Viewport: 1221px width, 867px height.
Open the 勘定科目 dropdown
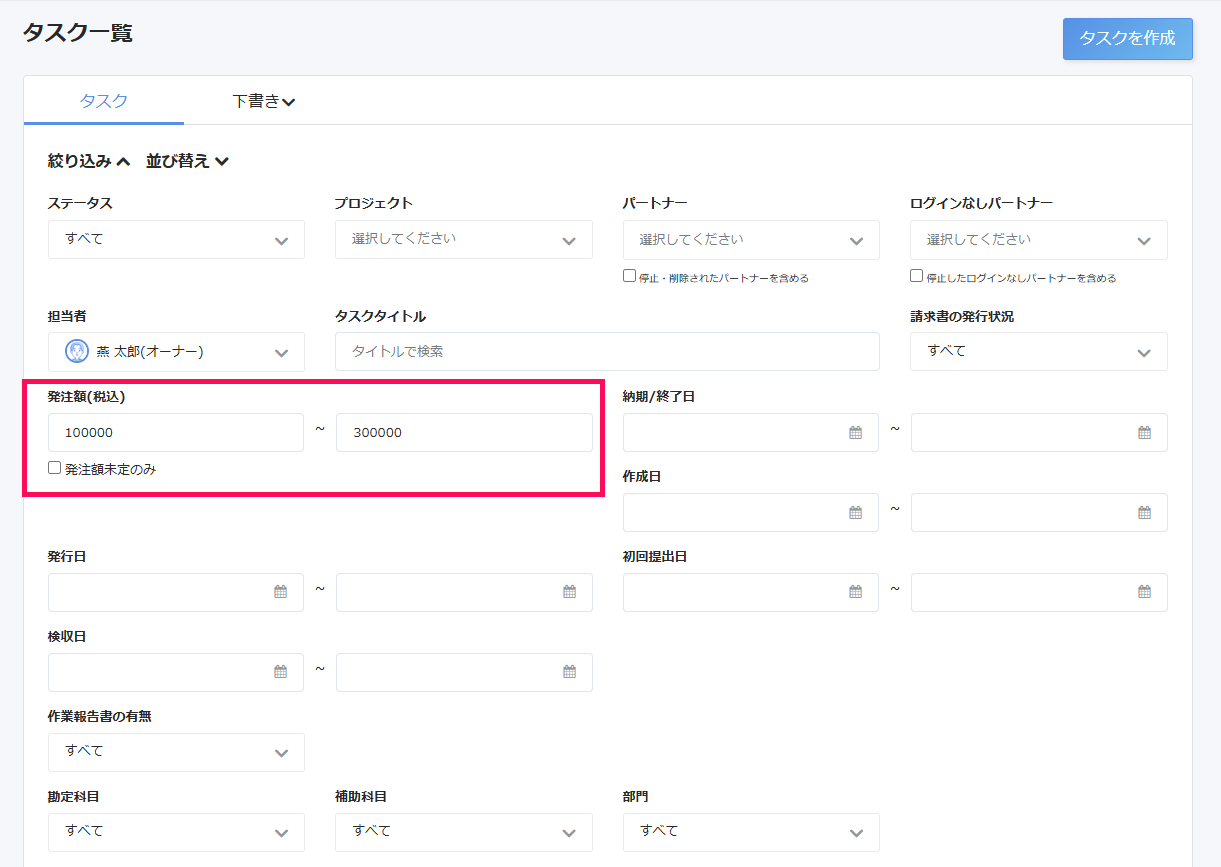click(176, 832)
